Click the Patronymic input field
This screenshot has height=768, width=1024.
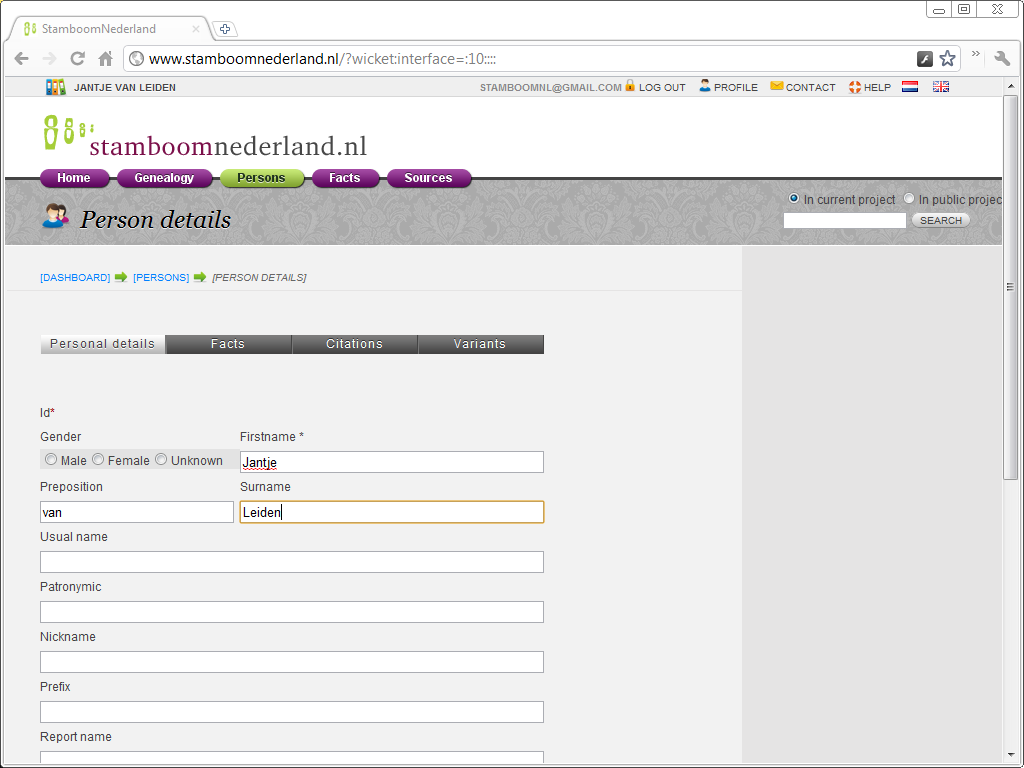(292, 612)
